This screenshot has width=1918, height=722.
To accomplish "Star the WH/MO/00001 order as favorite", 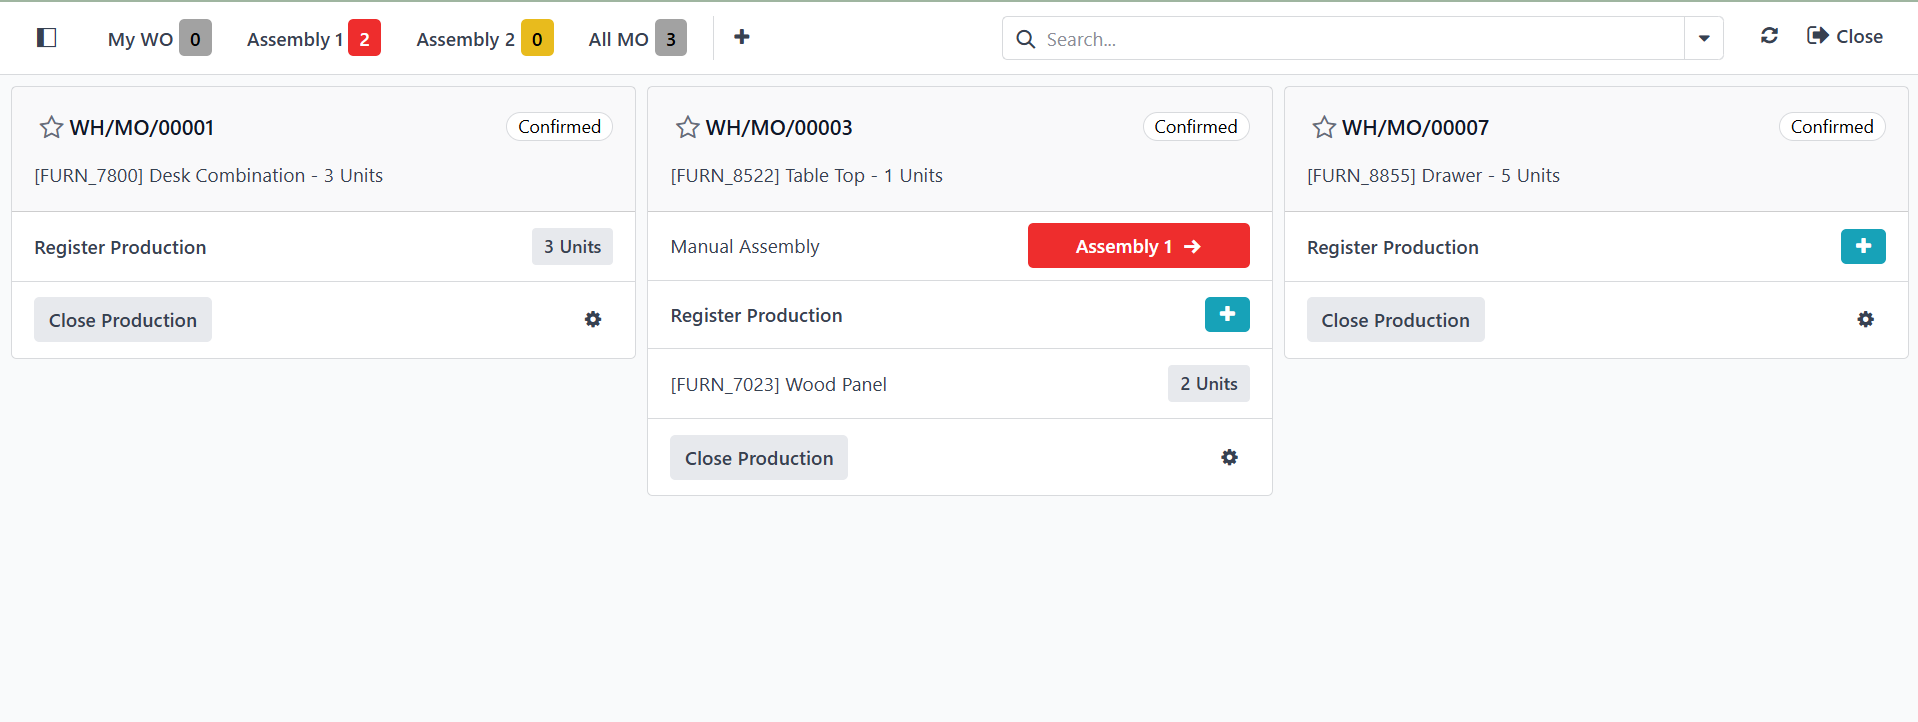I will click(x=51, y=127).
